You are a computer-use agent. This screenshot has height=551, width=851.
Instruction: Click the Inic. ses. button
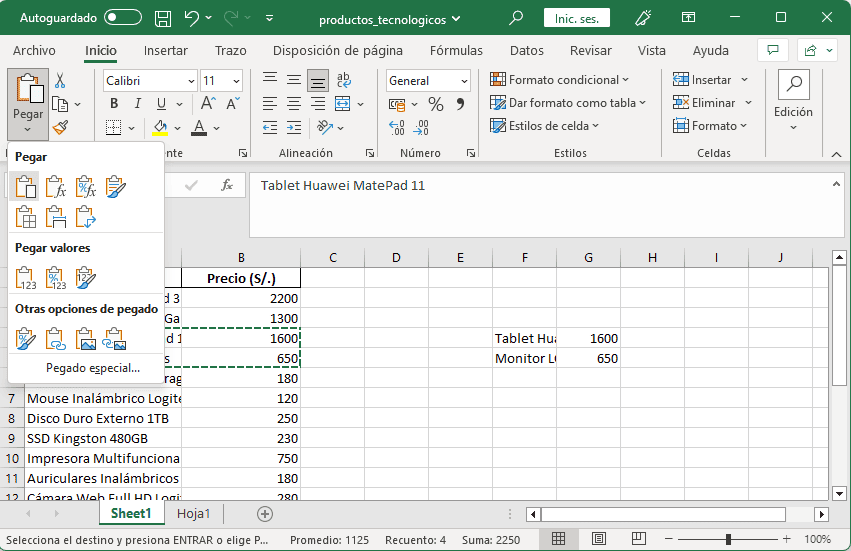(x=576, y=18)
